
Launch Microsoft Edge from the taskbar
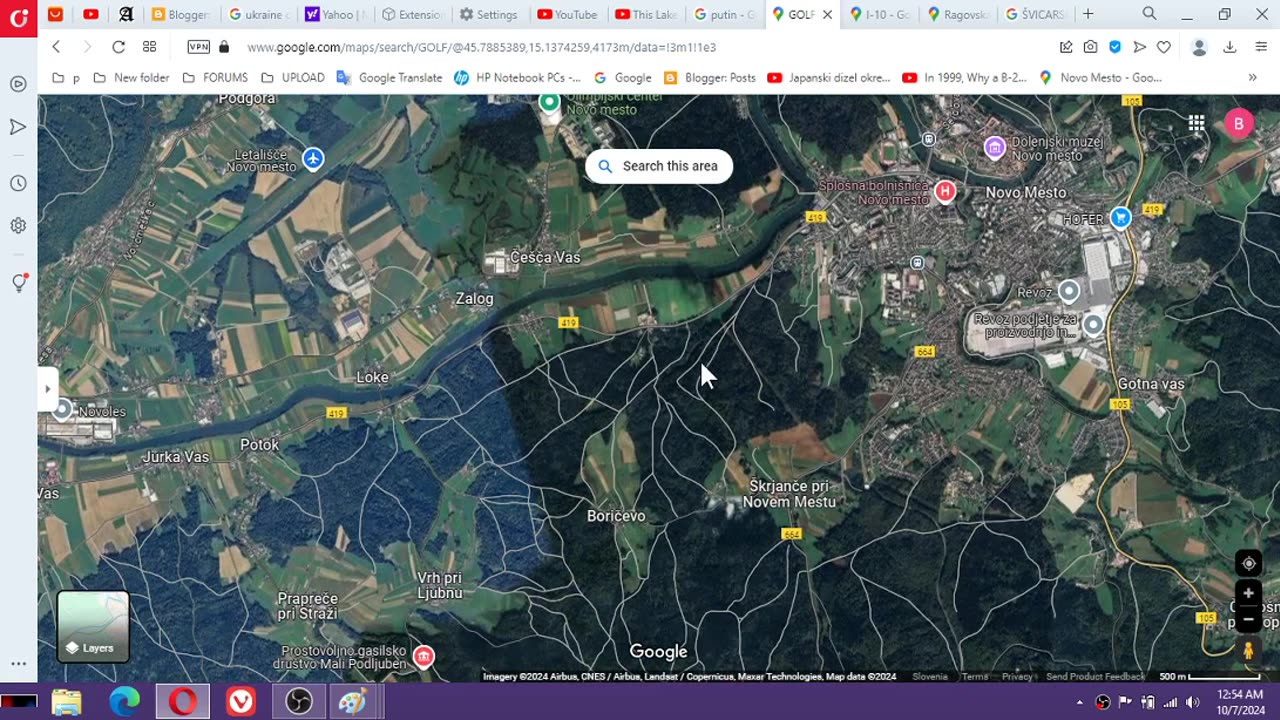[x=125, y=702]
